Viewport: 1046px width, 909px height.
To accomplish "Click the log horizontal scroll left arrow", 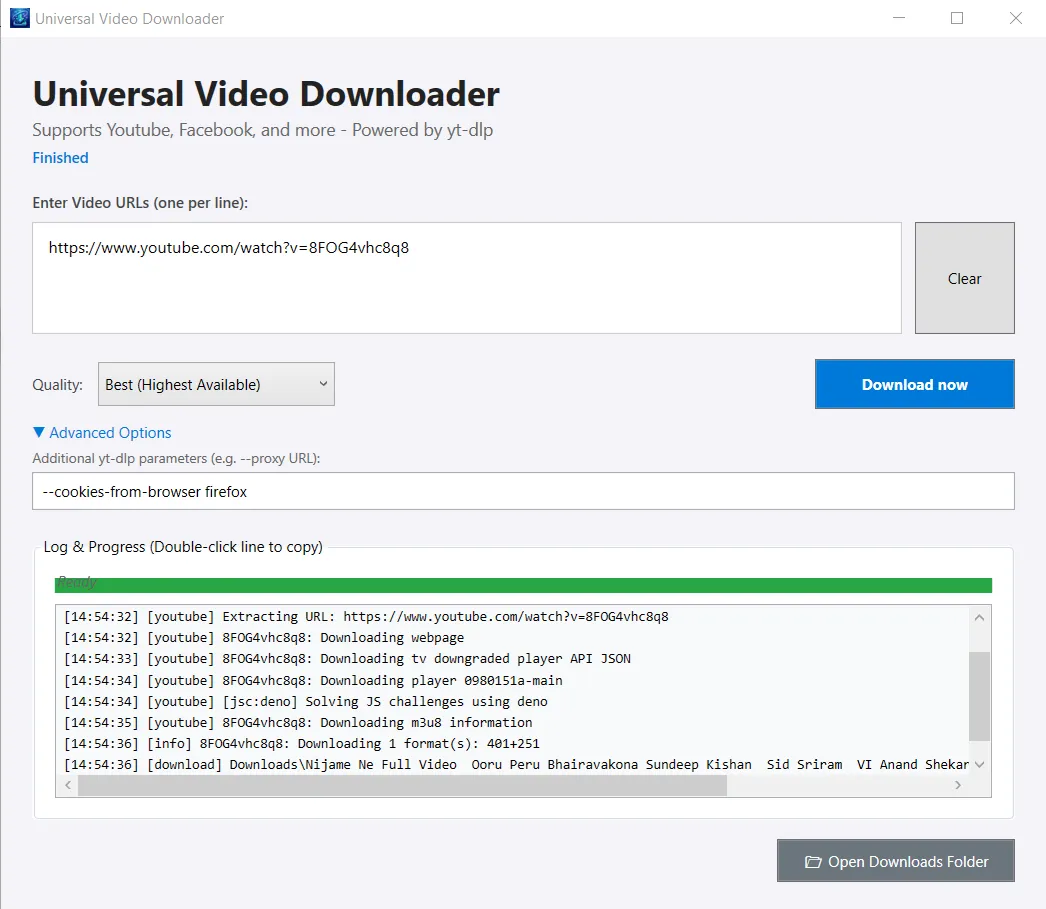I will [x=68, y=785].
